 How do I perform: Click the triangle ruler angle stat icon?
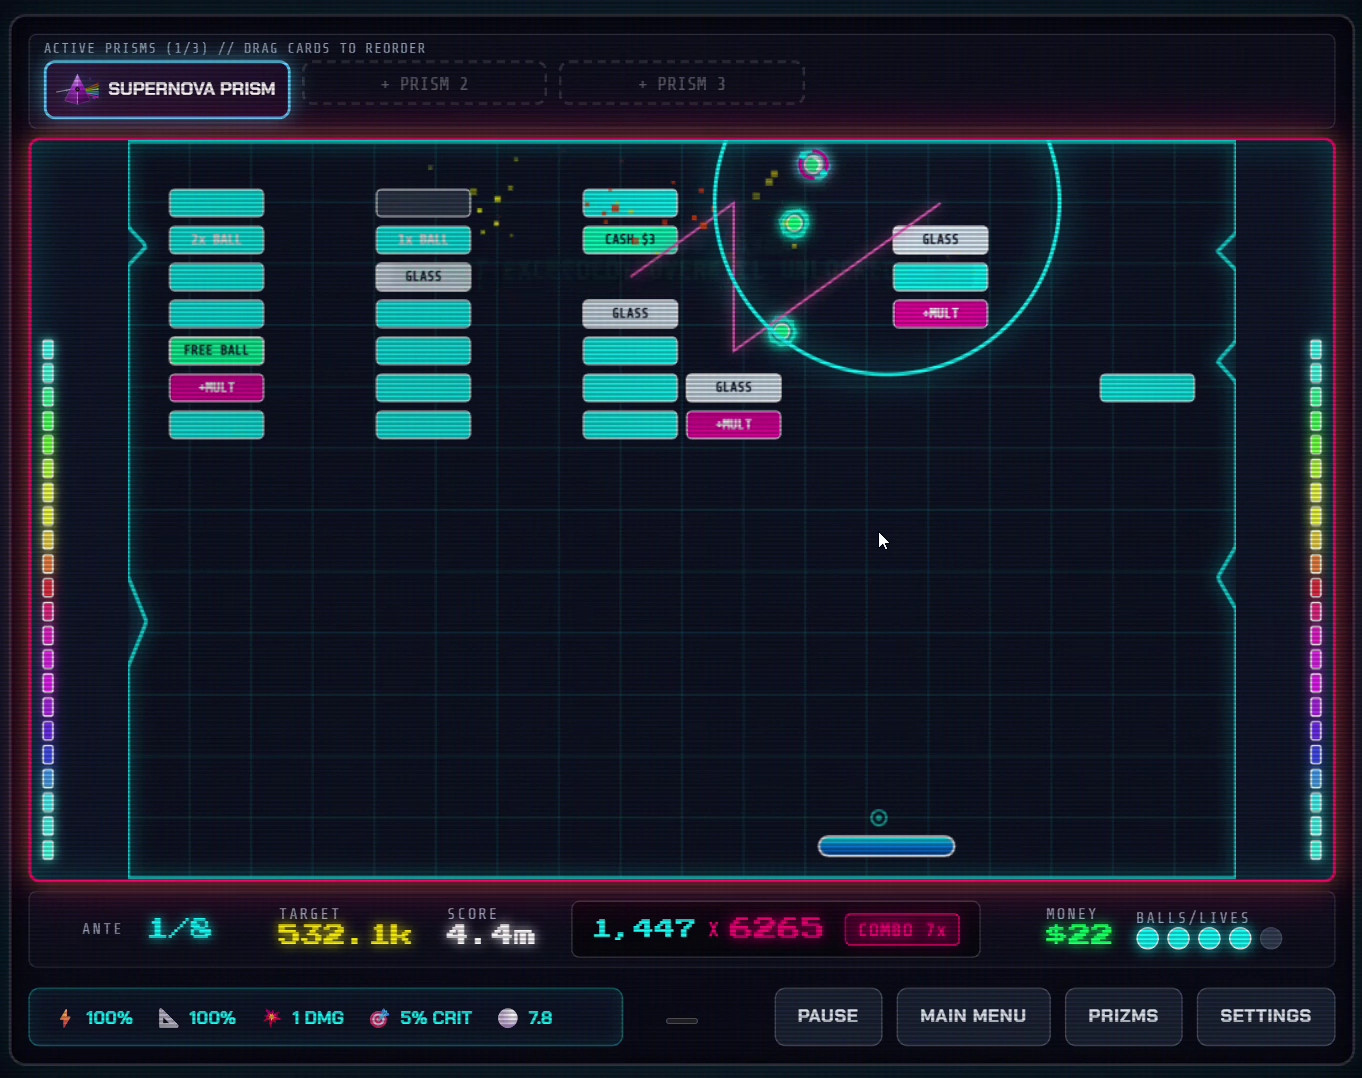168,1018
